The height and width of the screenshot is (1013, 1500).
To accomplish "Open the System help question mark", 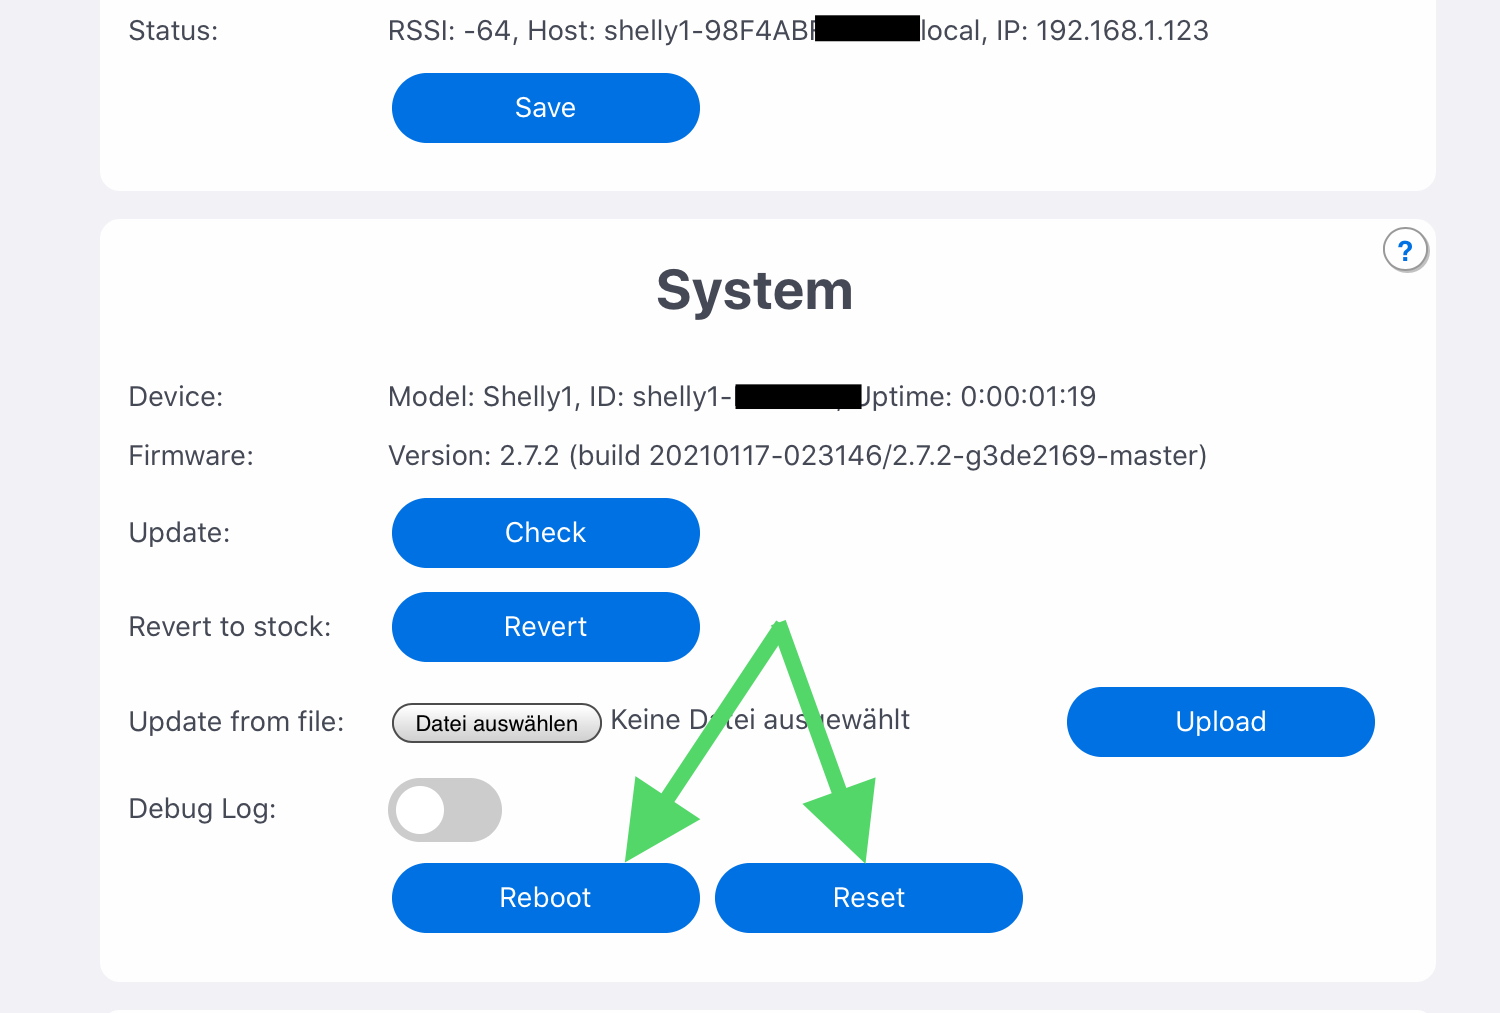I will coord(1405,250).
